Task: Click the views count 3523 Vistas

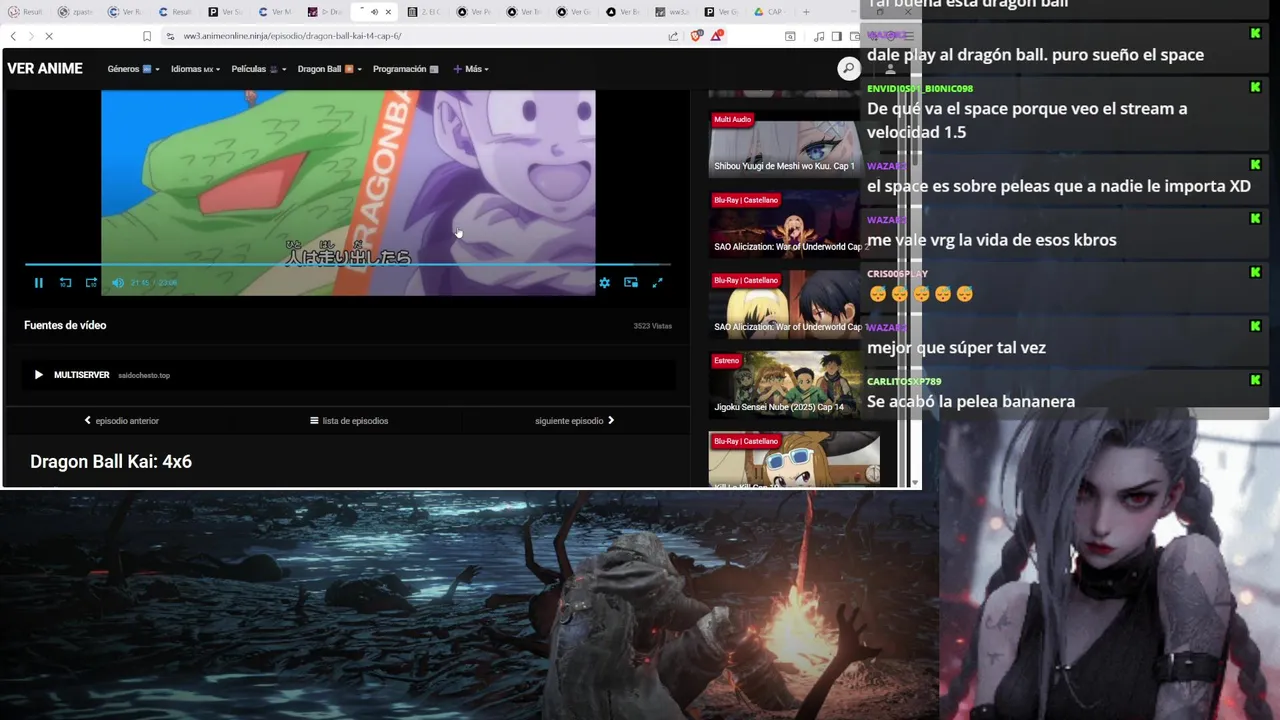Action: coord(653,326)
